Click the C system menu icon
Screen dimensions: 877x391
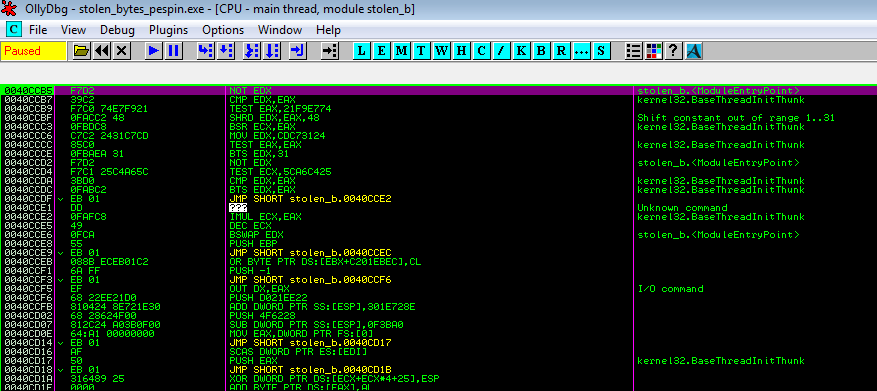coord(13,30)
